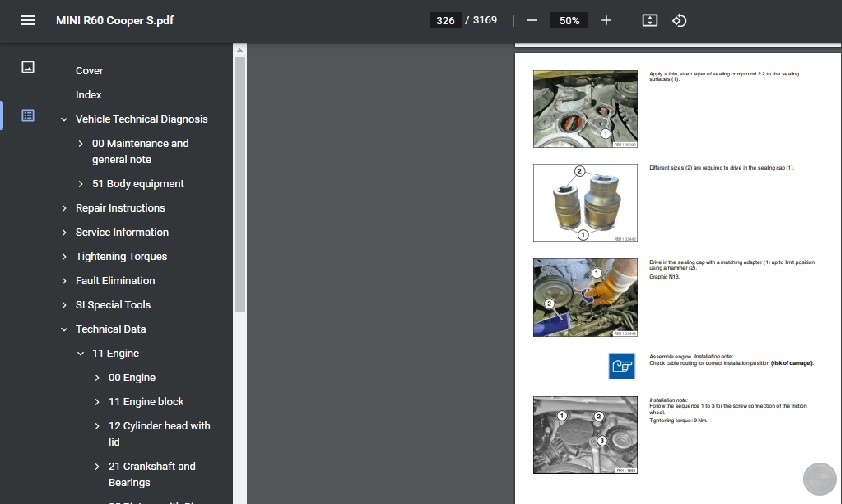
Task: Click the sealing compound engine photo
Action: coord(585,109)
